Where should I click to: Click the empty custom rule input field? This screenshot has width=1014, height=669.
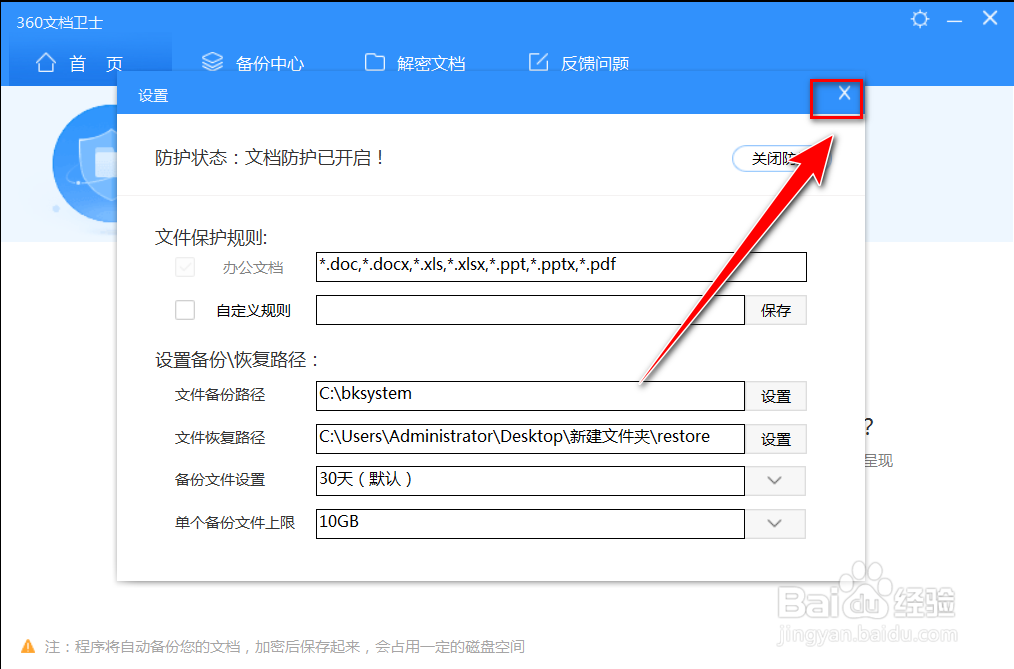pos(530,310)
